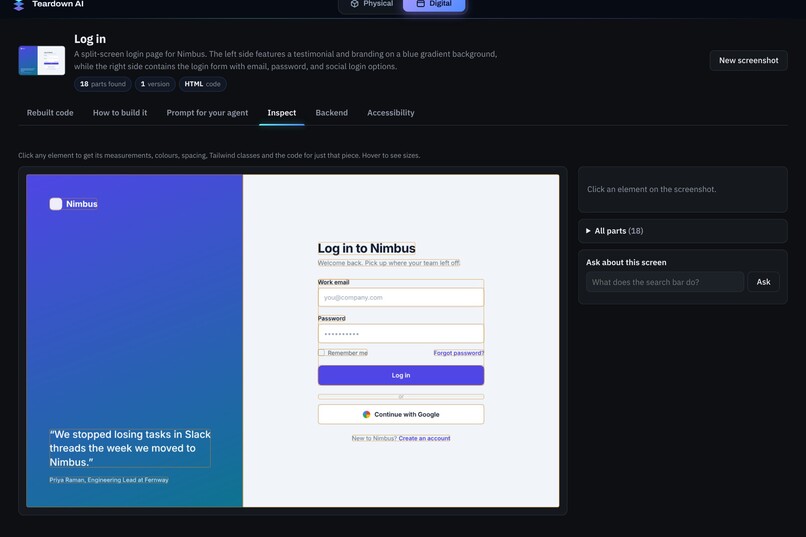The image size is (806, 537).
Task: Select the Log in to Nimbus heading
Action: 367,248
